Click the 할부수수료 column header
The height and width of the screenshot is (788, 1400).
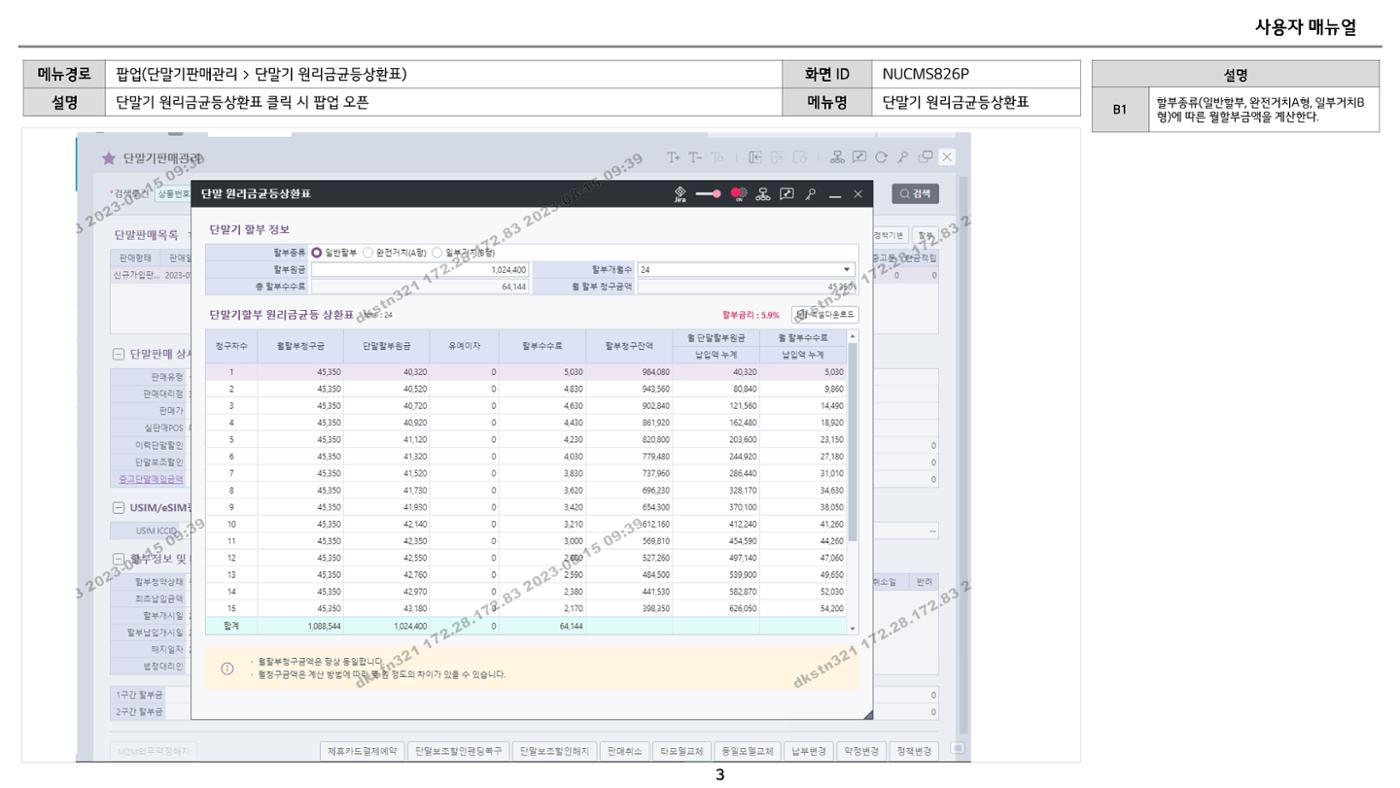tap(543, 346)
